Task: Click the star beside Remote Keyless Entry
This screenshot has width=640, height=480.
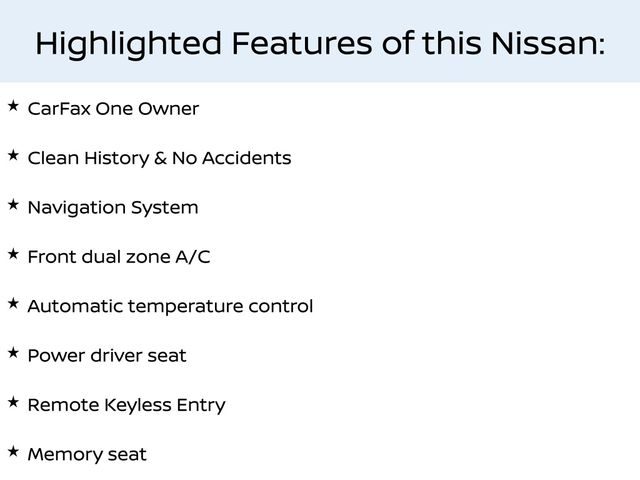Action: tap(13, 402)
